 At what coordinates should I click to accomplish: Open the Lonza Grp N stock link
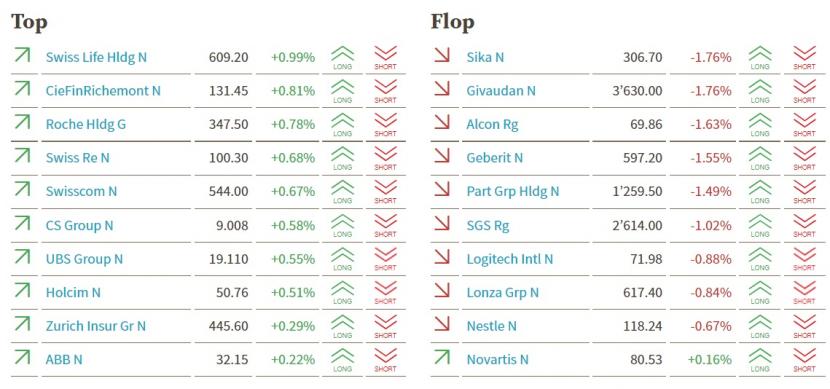click(x=502, y=293)
